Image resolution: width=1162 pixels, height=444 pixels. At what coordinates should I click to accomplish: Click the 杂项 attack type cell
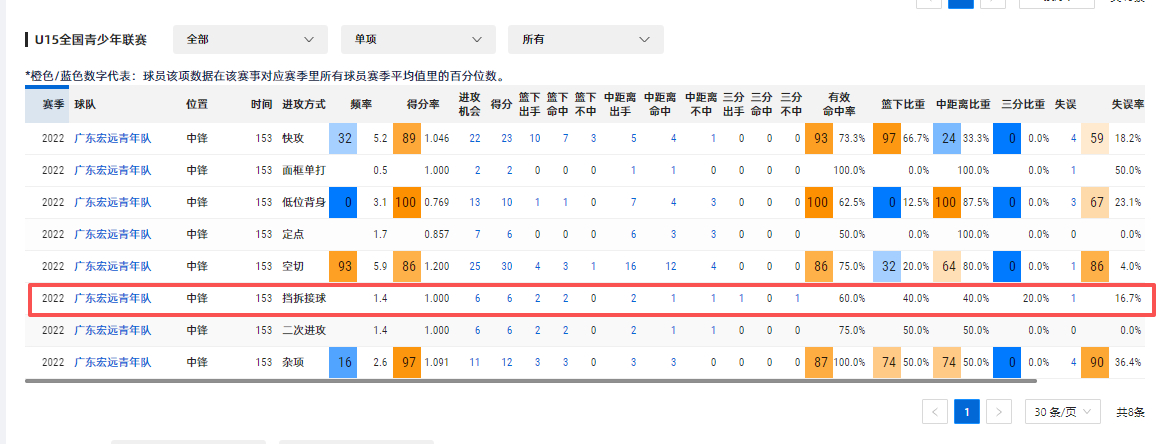293,362
